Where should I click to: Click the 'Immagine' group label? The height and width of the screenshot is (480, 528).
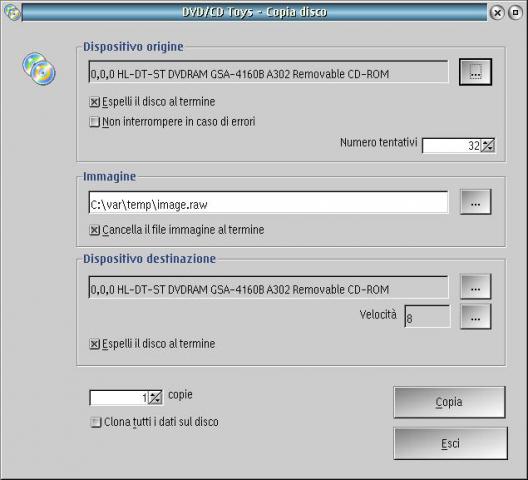pos(109,177)
